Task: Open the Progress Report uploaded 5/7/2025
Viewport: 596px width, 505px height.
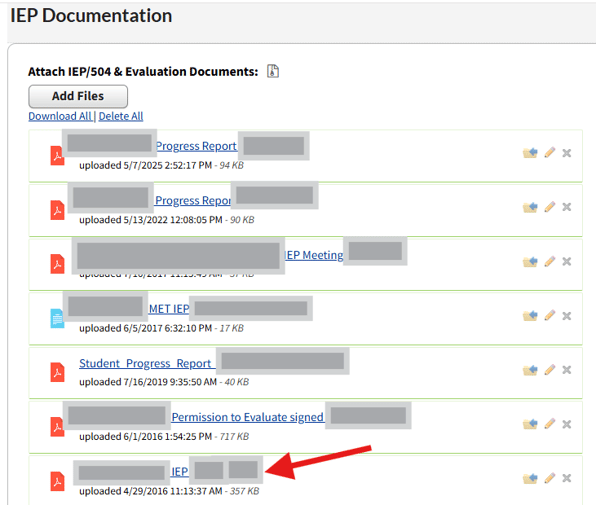Action: click(x=197, y=146)
